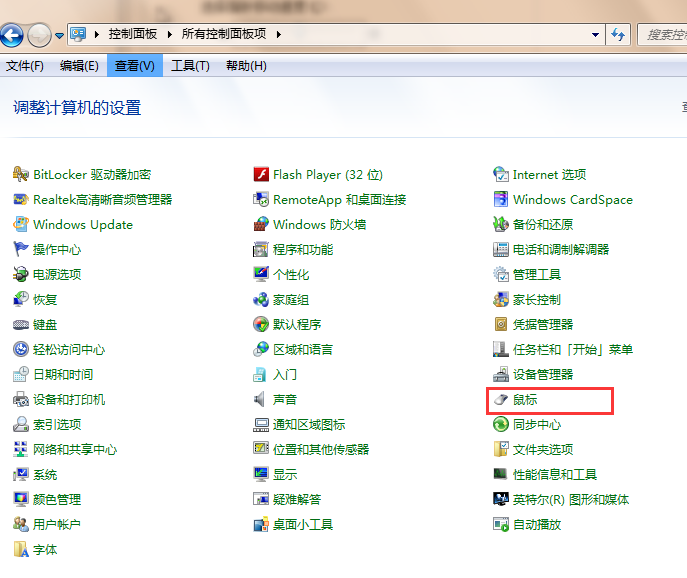This screenshot has height=578, width=687.
Task: Click the 所有控制面板项 breadcrumb
Action: tap(224, 34)
